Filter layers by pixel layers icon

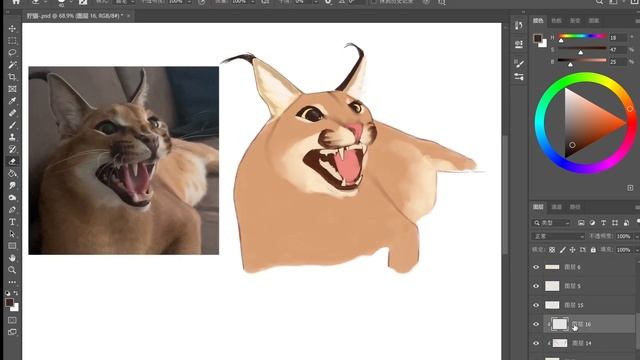(x=581, y=223)
